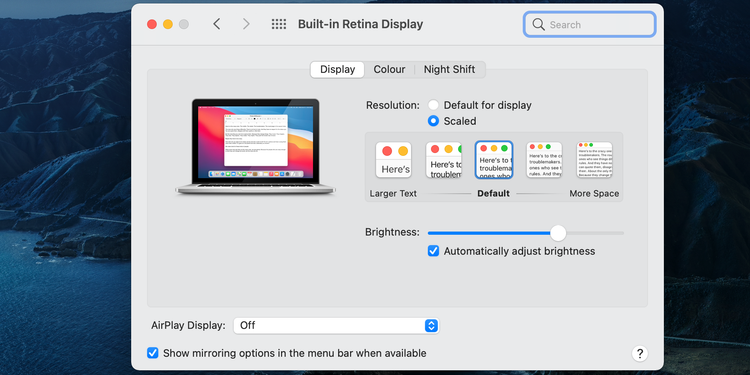Pick the fourth scaled resolution thumbnail

pos(544,160)
